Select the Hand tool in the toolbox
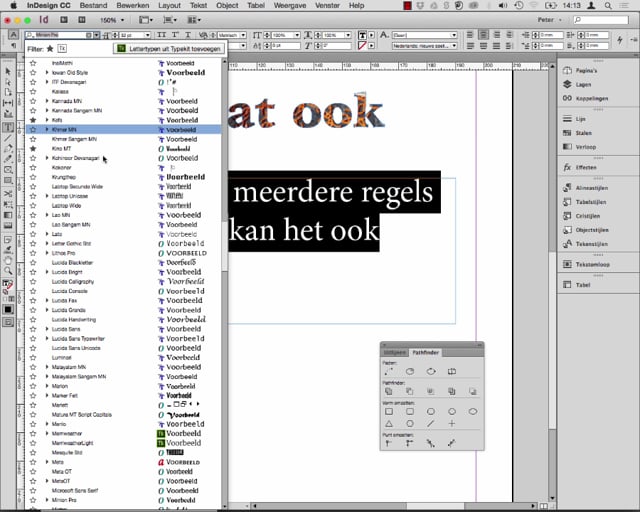The image size is (640, 512). [8, 260]
